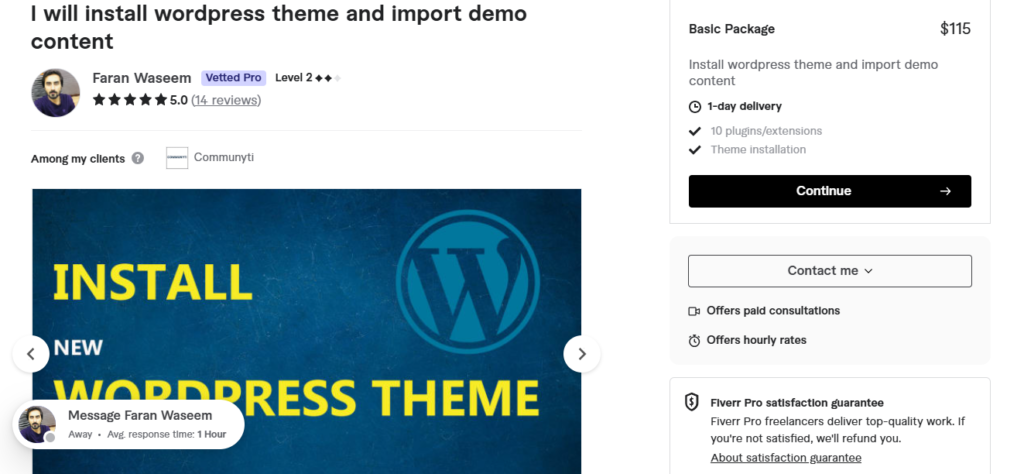
Task: Click the Faran Waseem seller name
Action: tap(142, 78)
